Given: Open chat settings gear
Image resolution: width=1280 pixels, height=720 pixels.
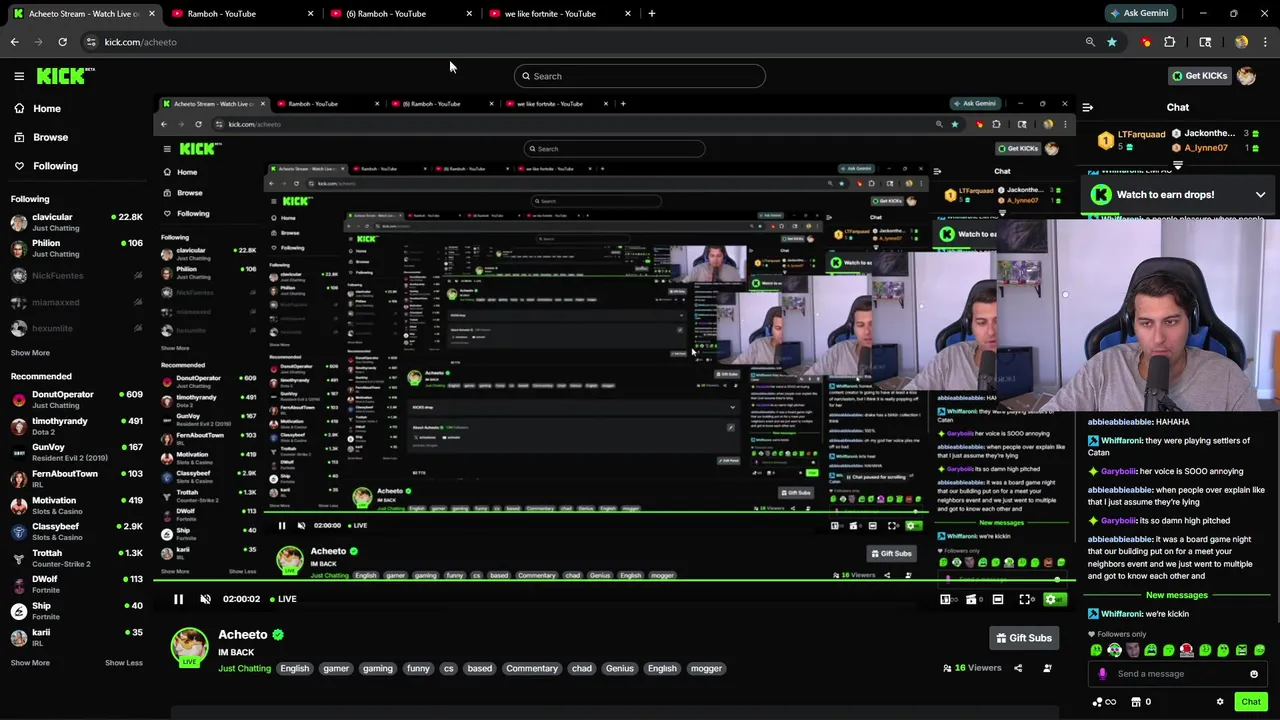Looking at the screenshot, I should (x=1220, y=702).
